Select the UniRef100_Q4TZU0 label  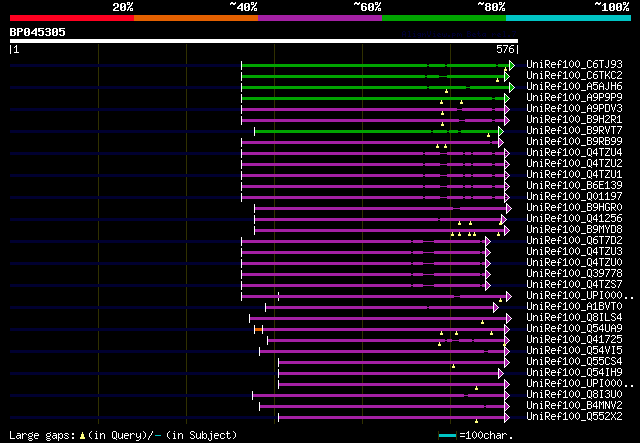pyautogui.click(x=574, y=263)
